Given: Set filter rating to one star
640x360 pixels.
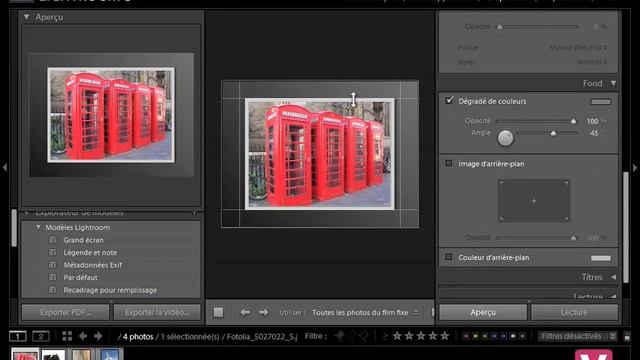Looking at the screenshot, I should 397,336.
